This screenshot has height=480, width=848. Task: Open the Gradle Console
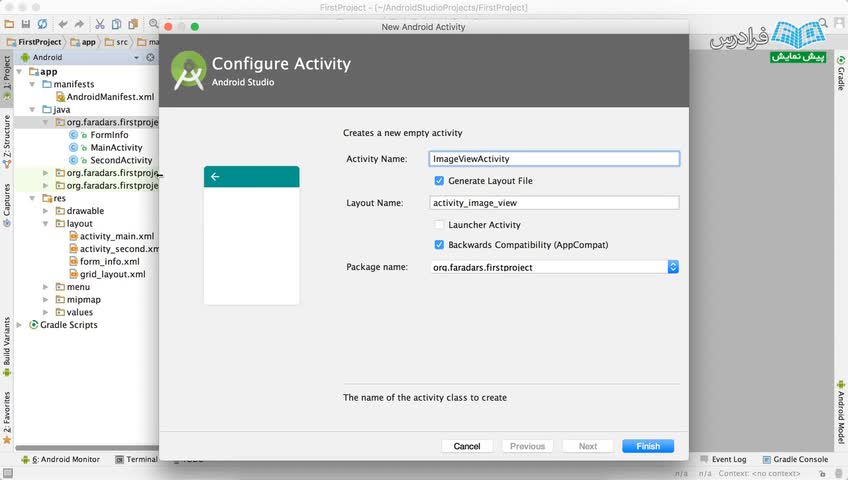tap(796, 459)
